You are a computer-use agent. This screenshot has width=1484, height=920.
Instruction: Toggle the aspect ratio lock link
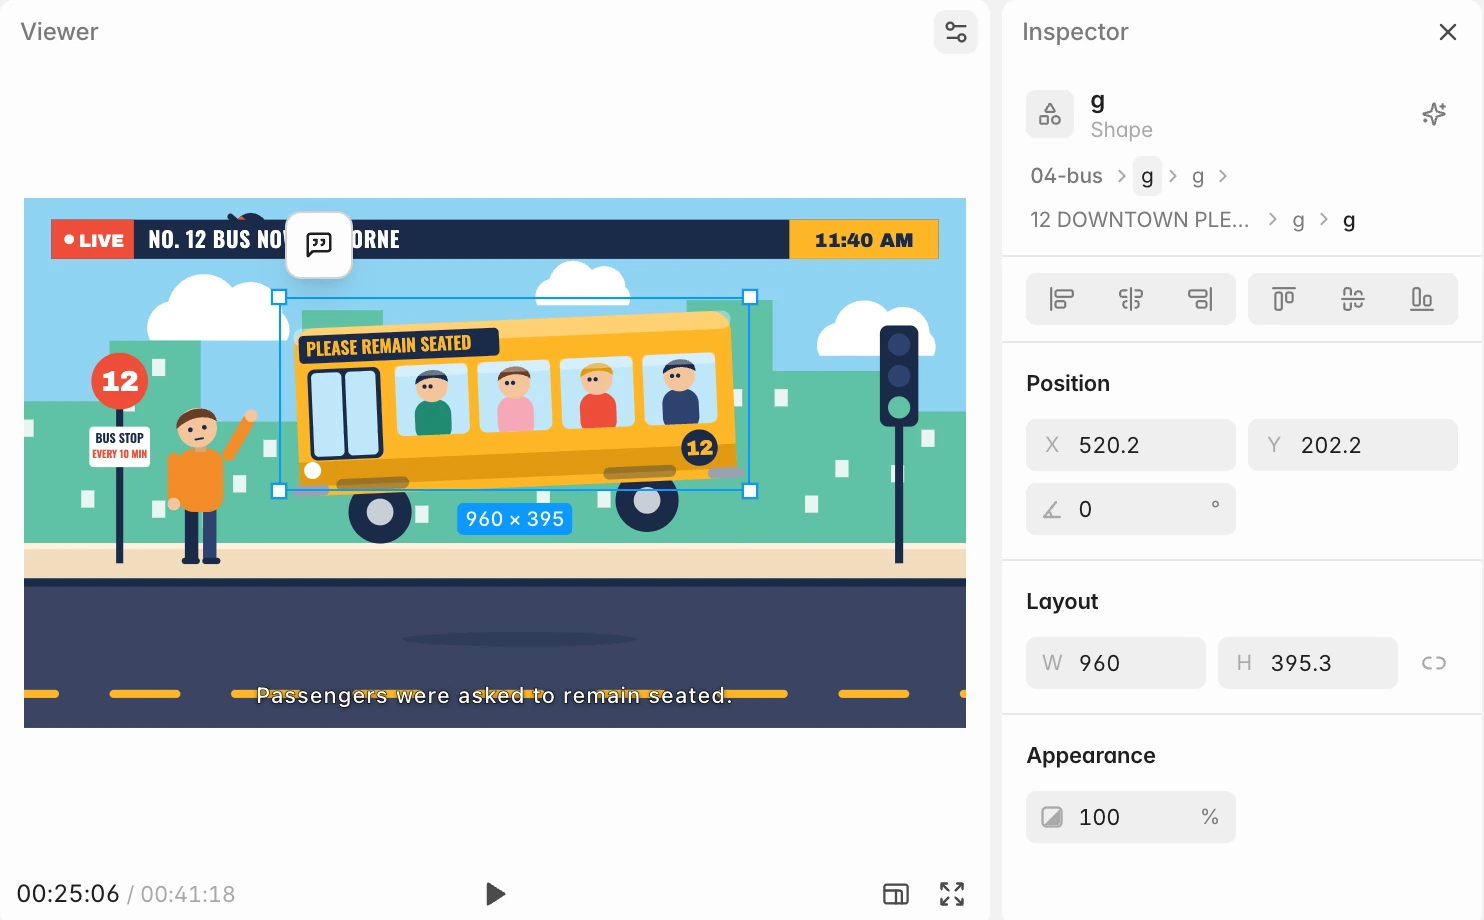(1434, 663)
